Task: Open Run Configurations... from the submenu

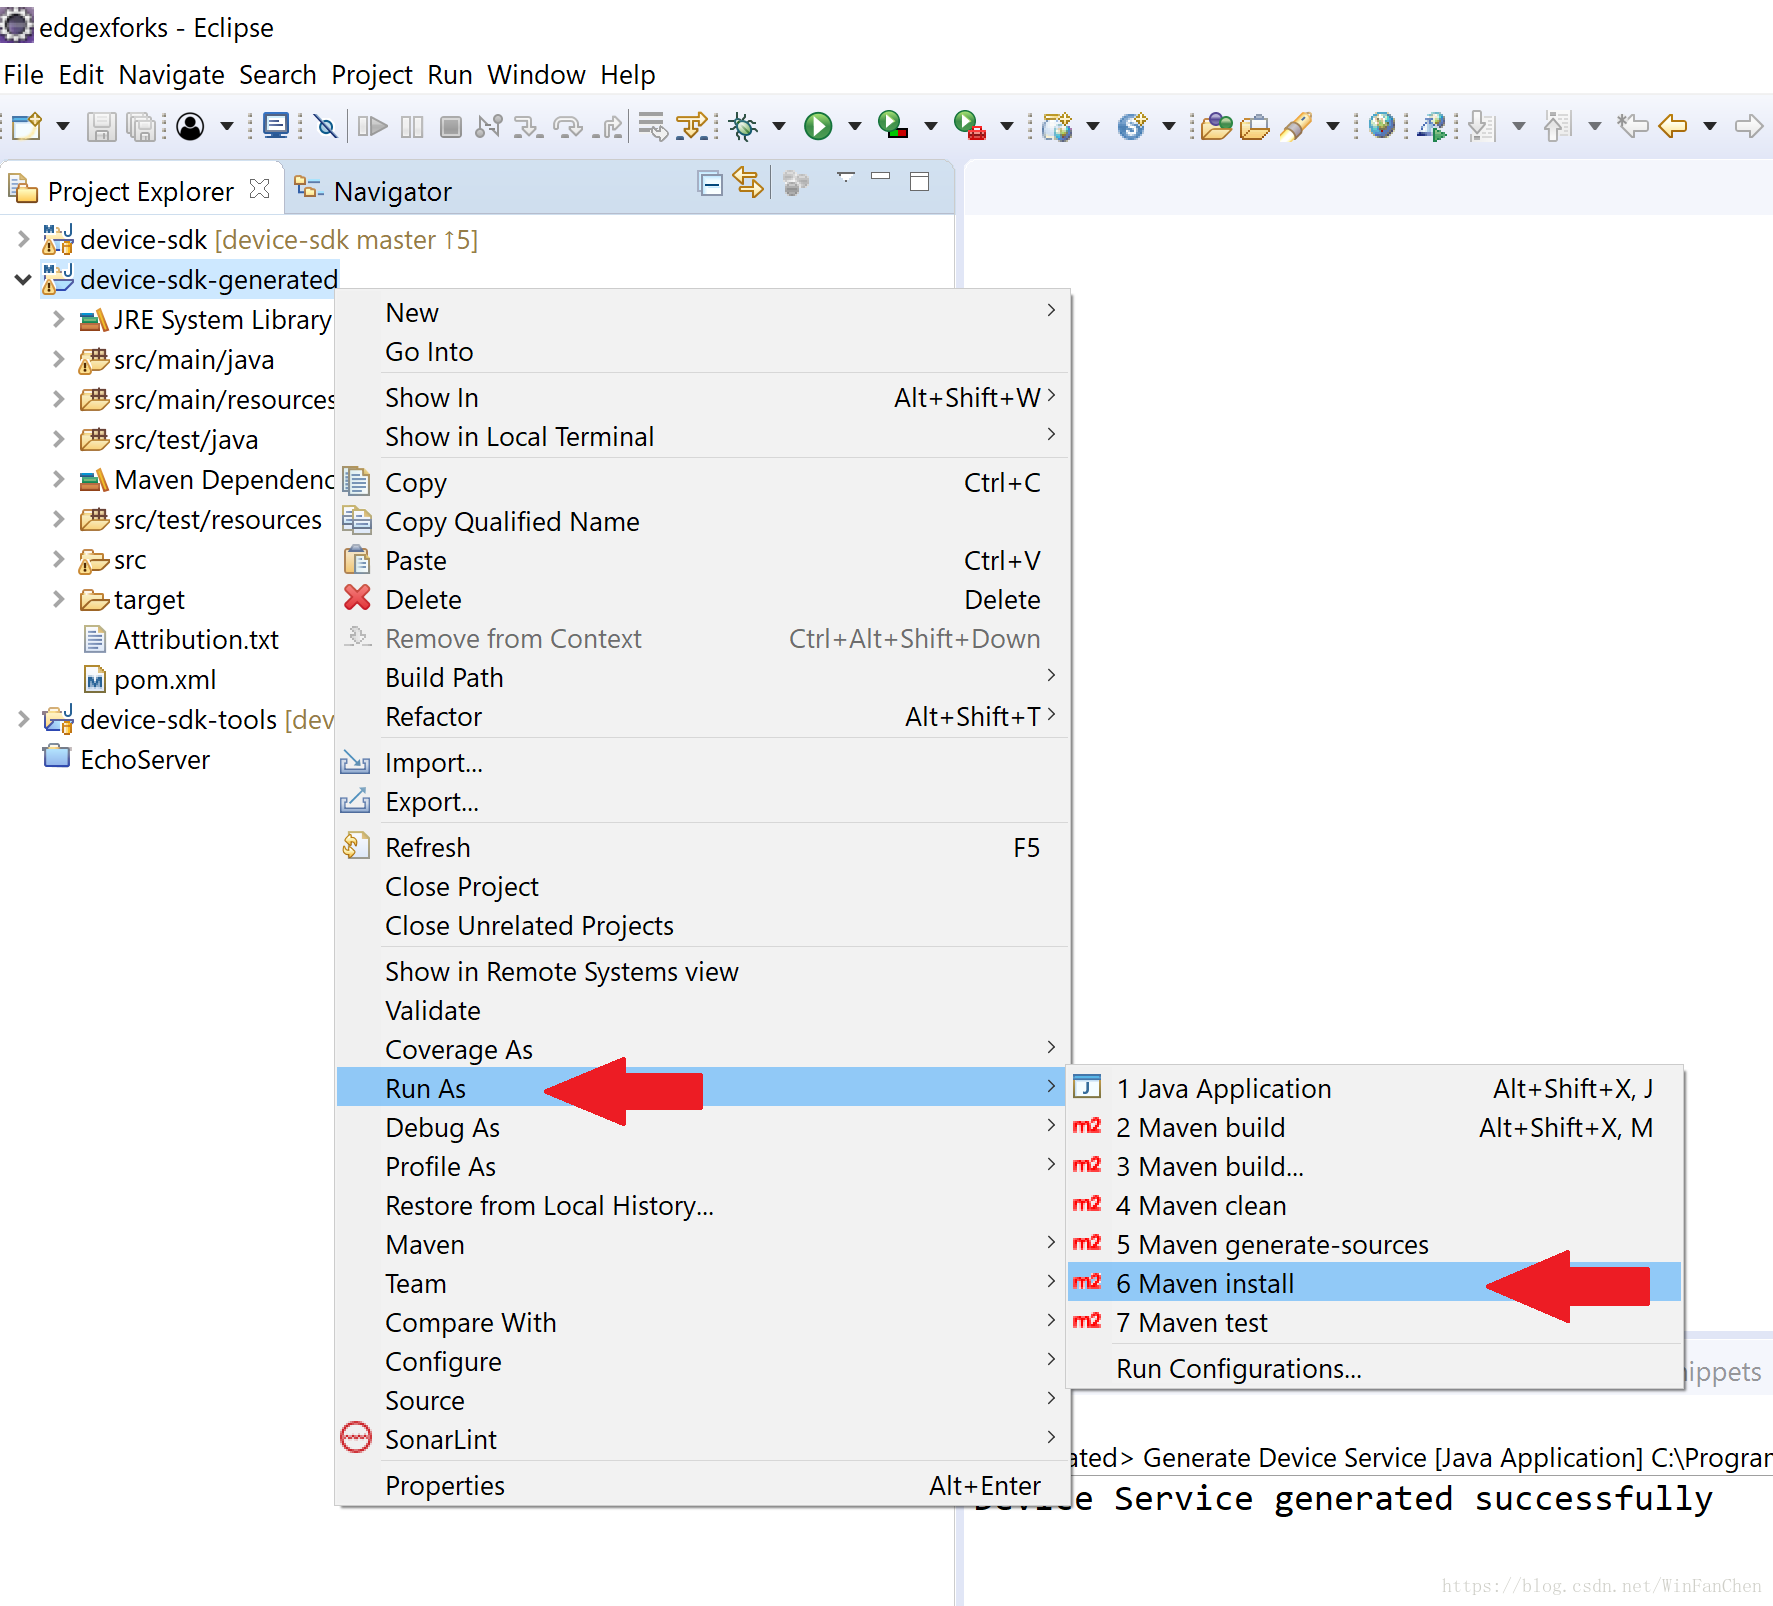Action: [x=1375, y=1367]
